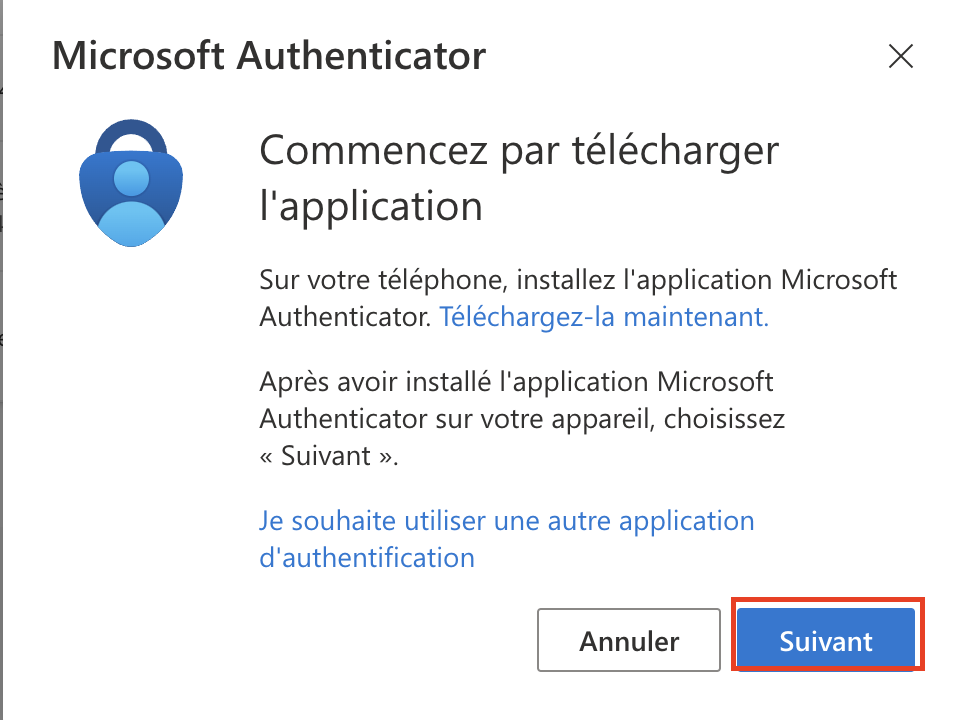The height and width of the screenshot is (720, 960).
Task: Click the text "Après avoir installé l'application Microsoft"
Action: coord(516,382)
